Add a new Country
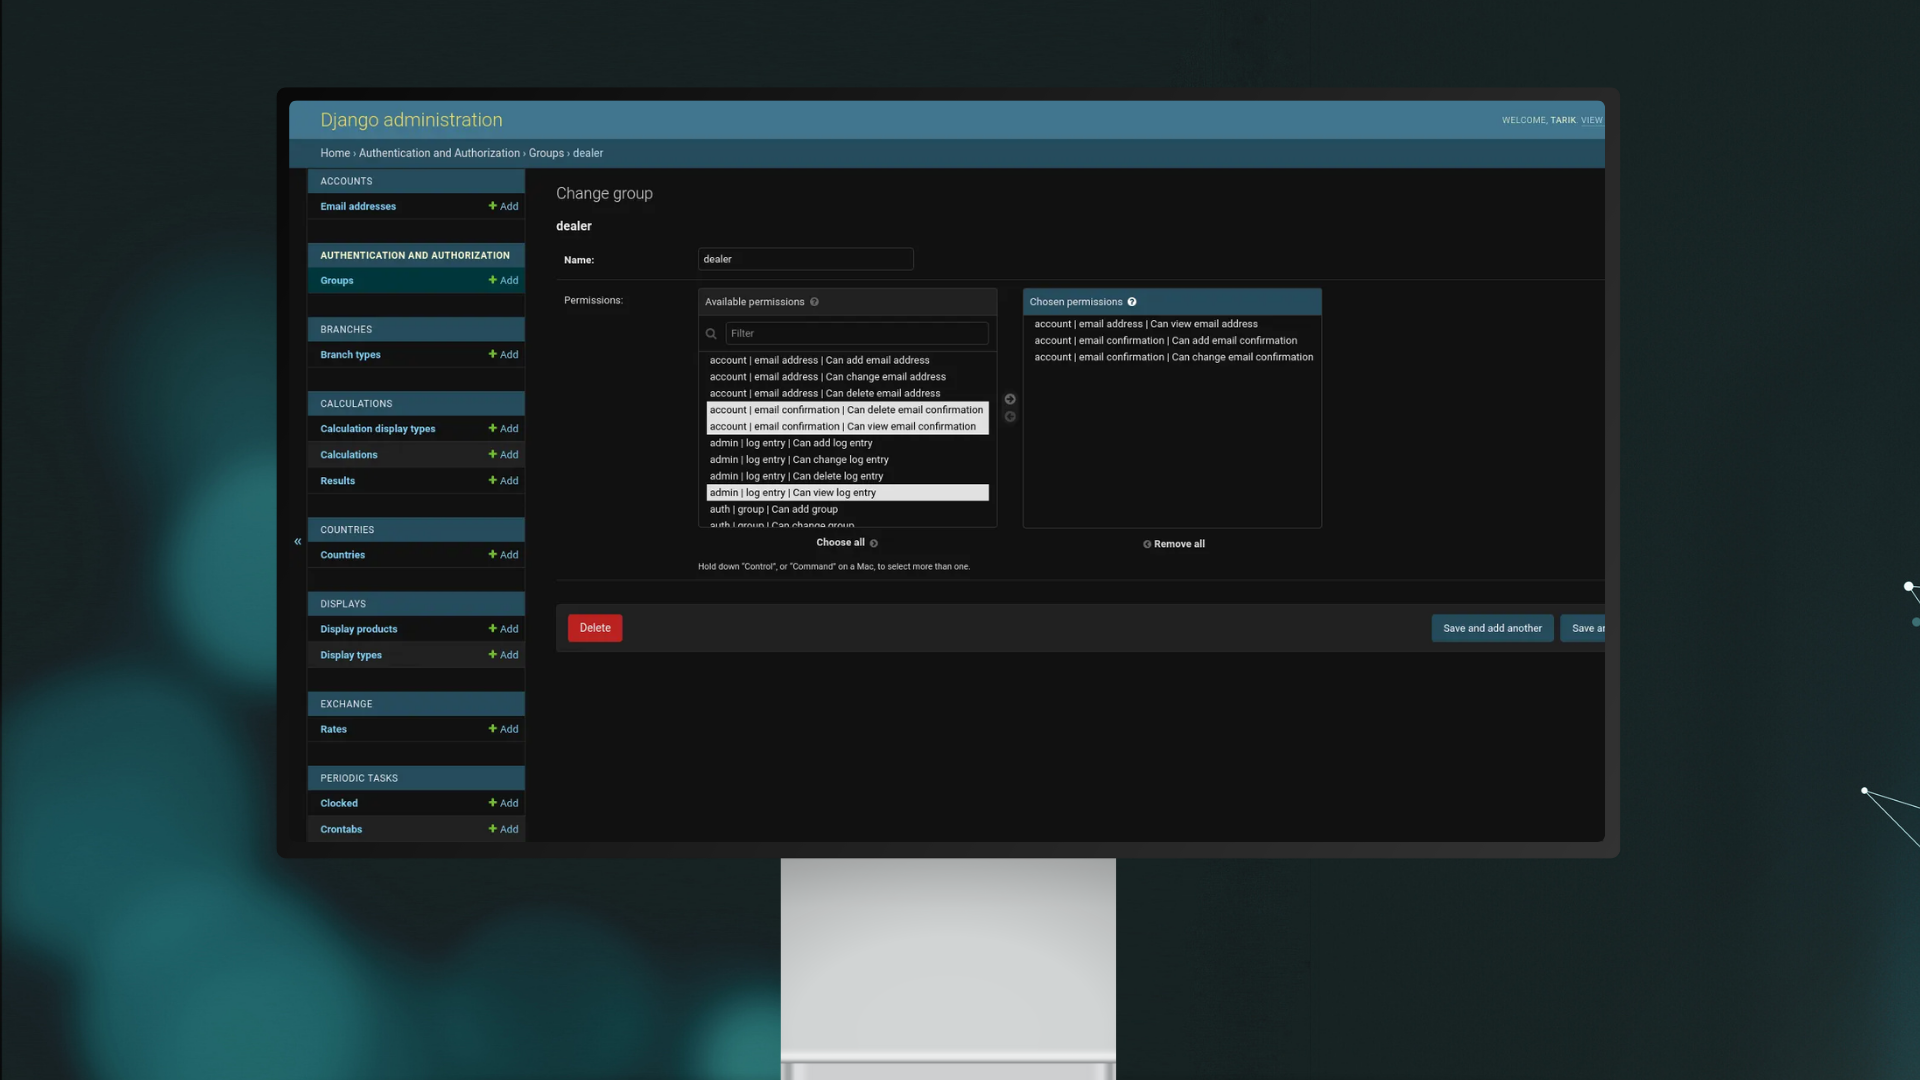This screenshot has height=1080, width=1920. pyautogui.click(x=503, y=554)
